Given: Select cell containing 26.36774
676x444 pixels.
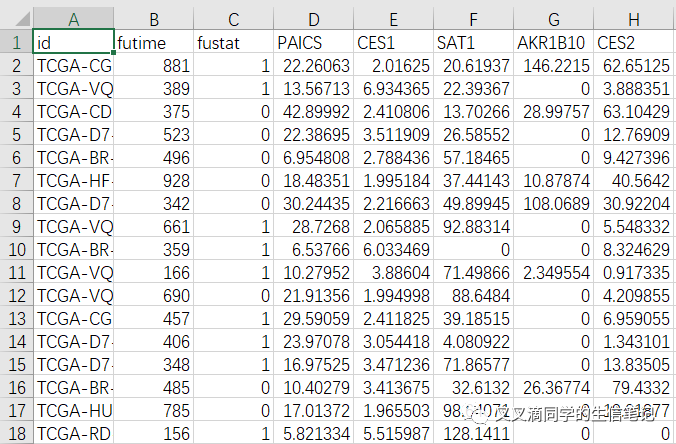Looking at the screenshot, I should point(554,388).
